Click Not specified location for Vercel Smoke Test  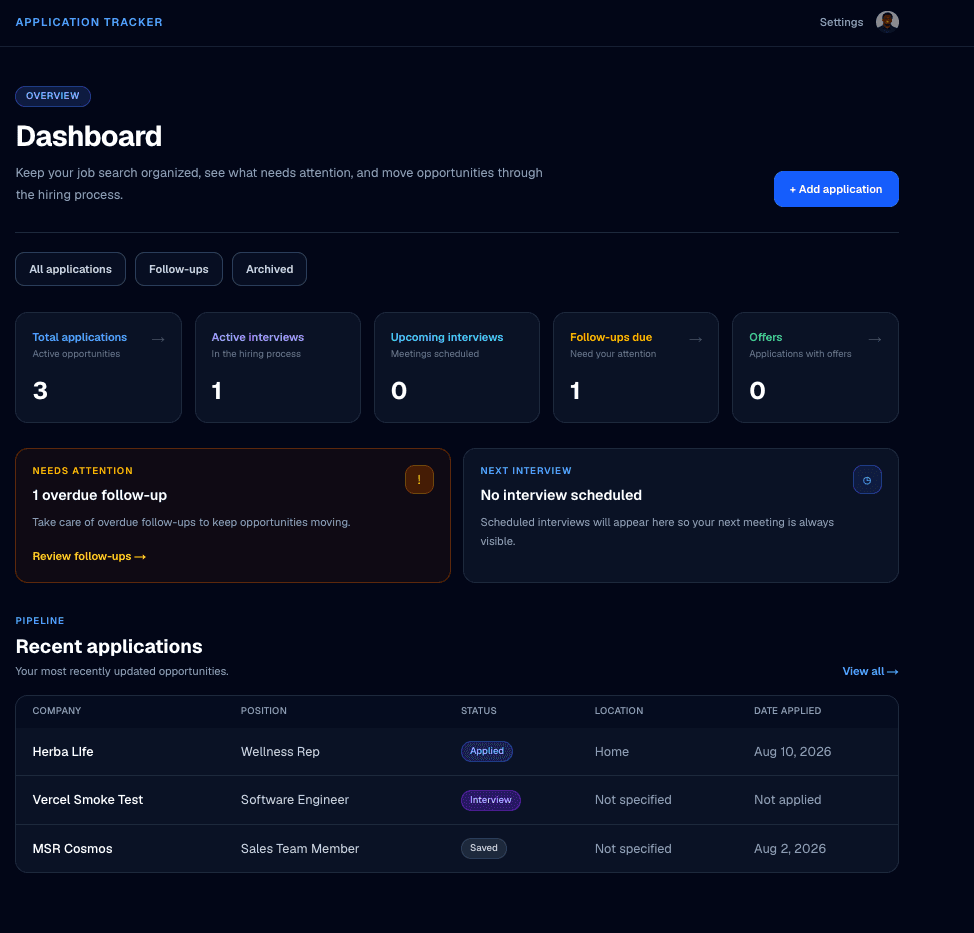click(x=633, y=800)
